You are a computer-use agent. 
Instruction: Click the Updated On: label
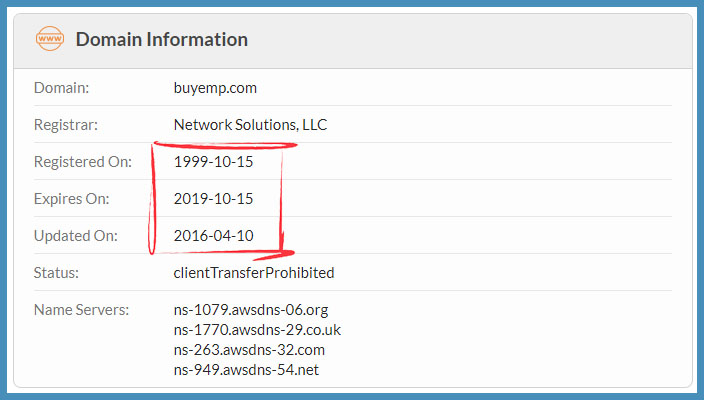(x=76, y=236)
